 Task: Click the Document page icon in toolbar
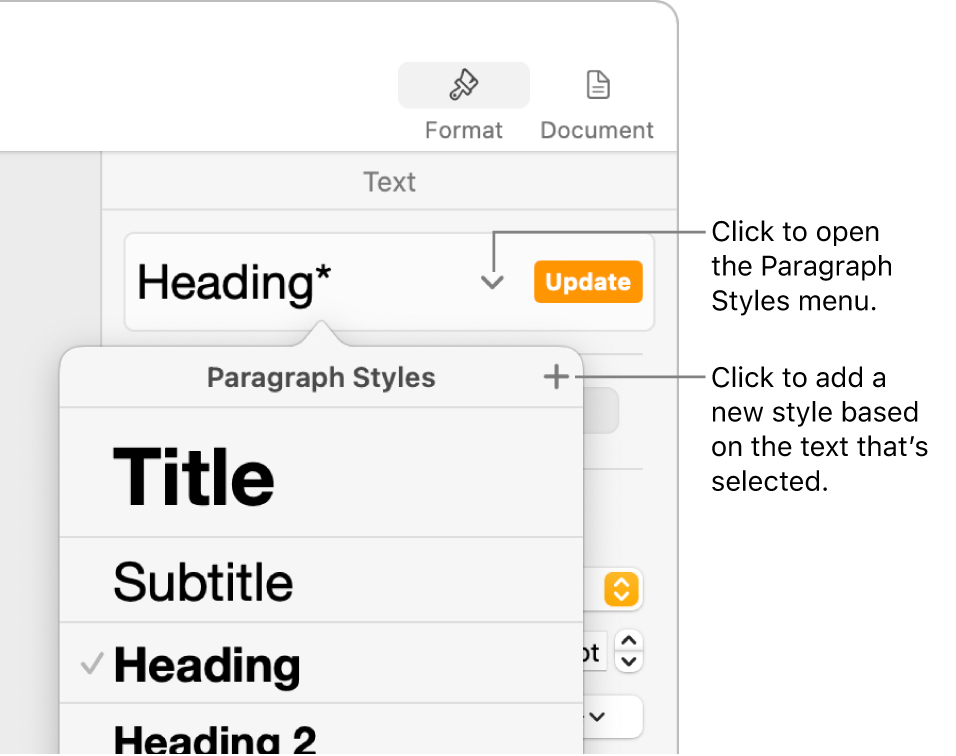pos(597,86)
